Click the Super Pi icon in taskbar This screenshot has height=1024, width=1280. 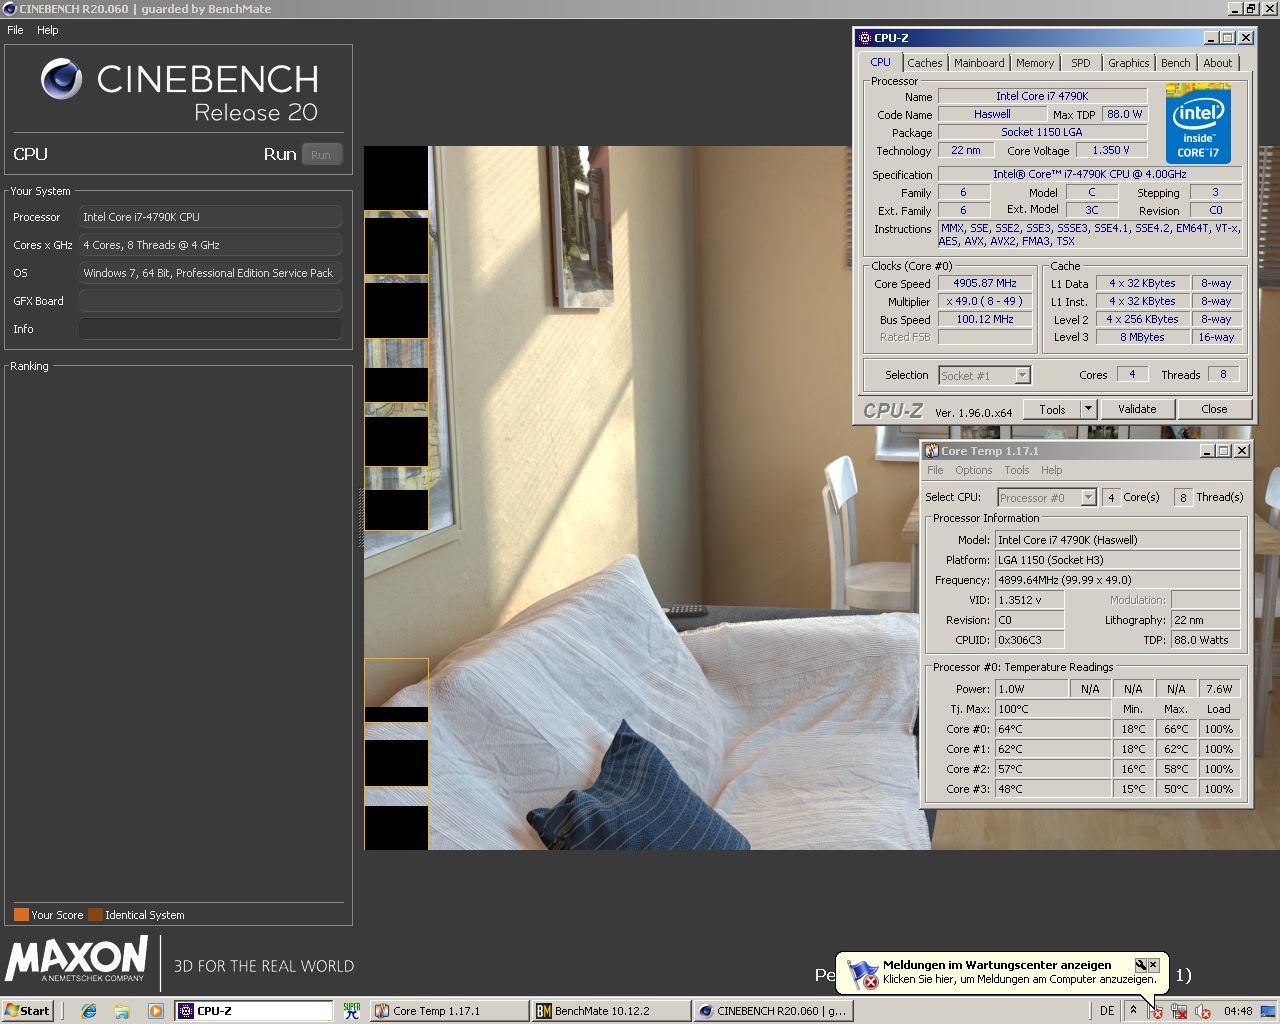point(351,1011)
